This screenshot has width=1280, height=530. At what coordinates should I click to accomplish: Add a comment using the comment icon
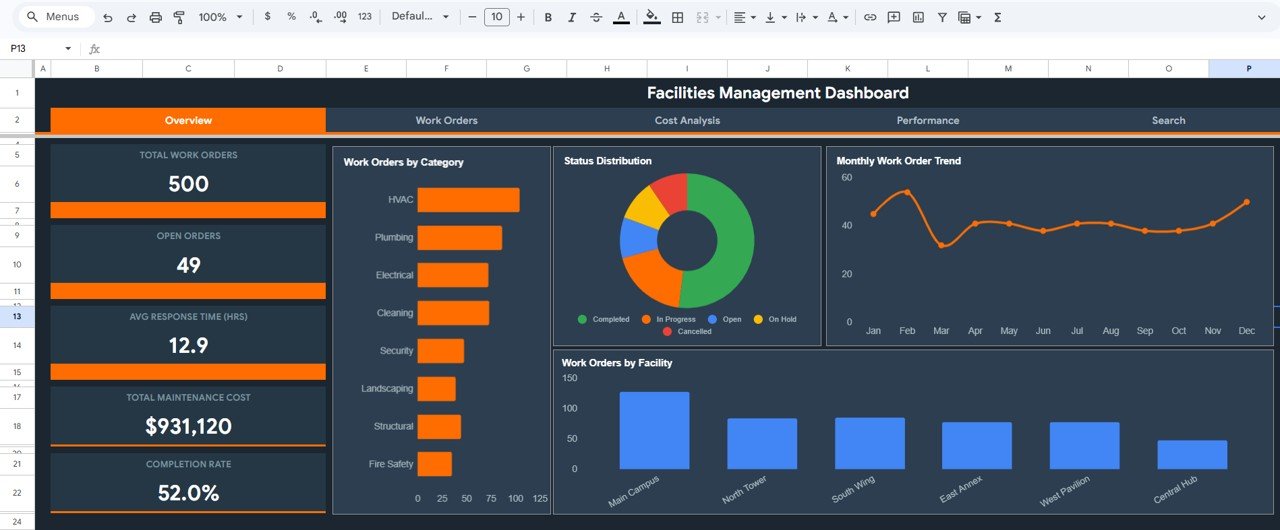[x=894, y=17]
